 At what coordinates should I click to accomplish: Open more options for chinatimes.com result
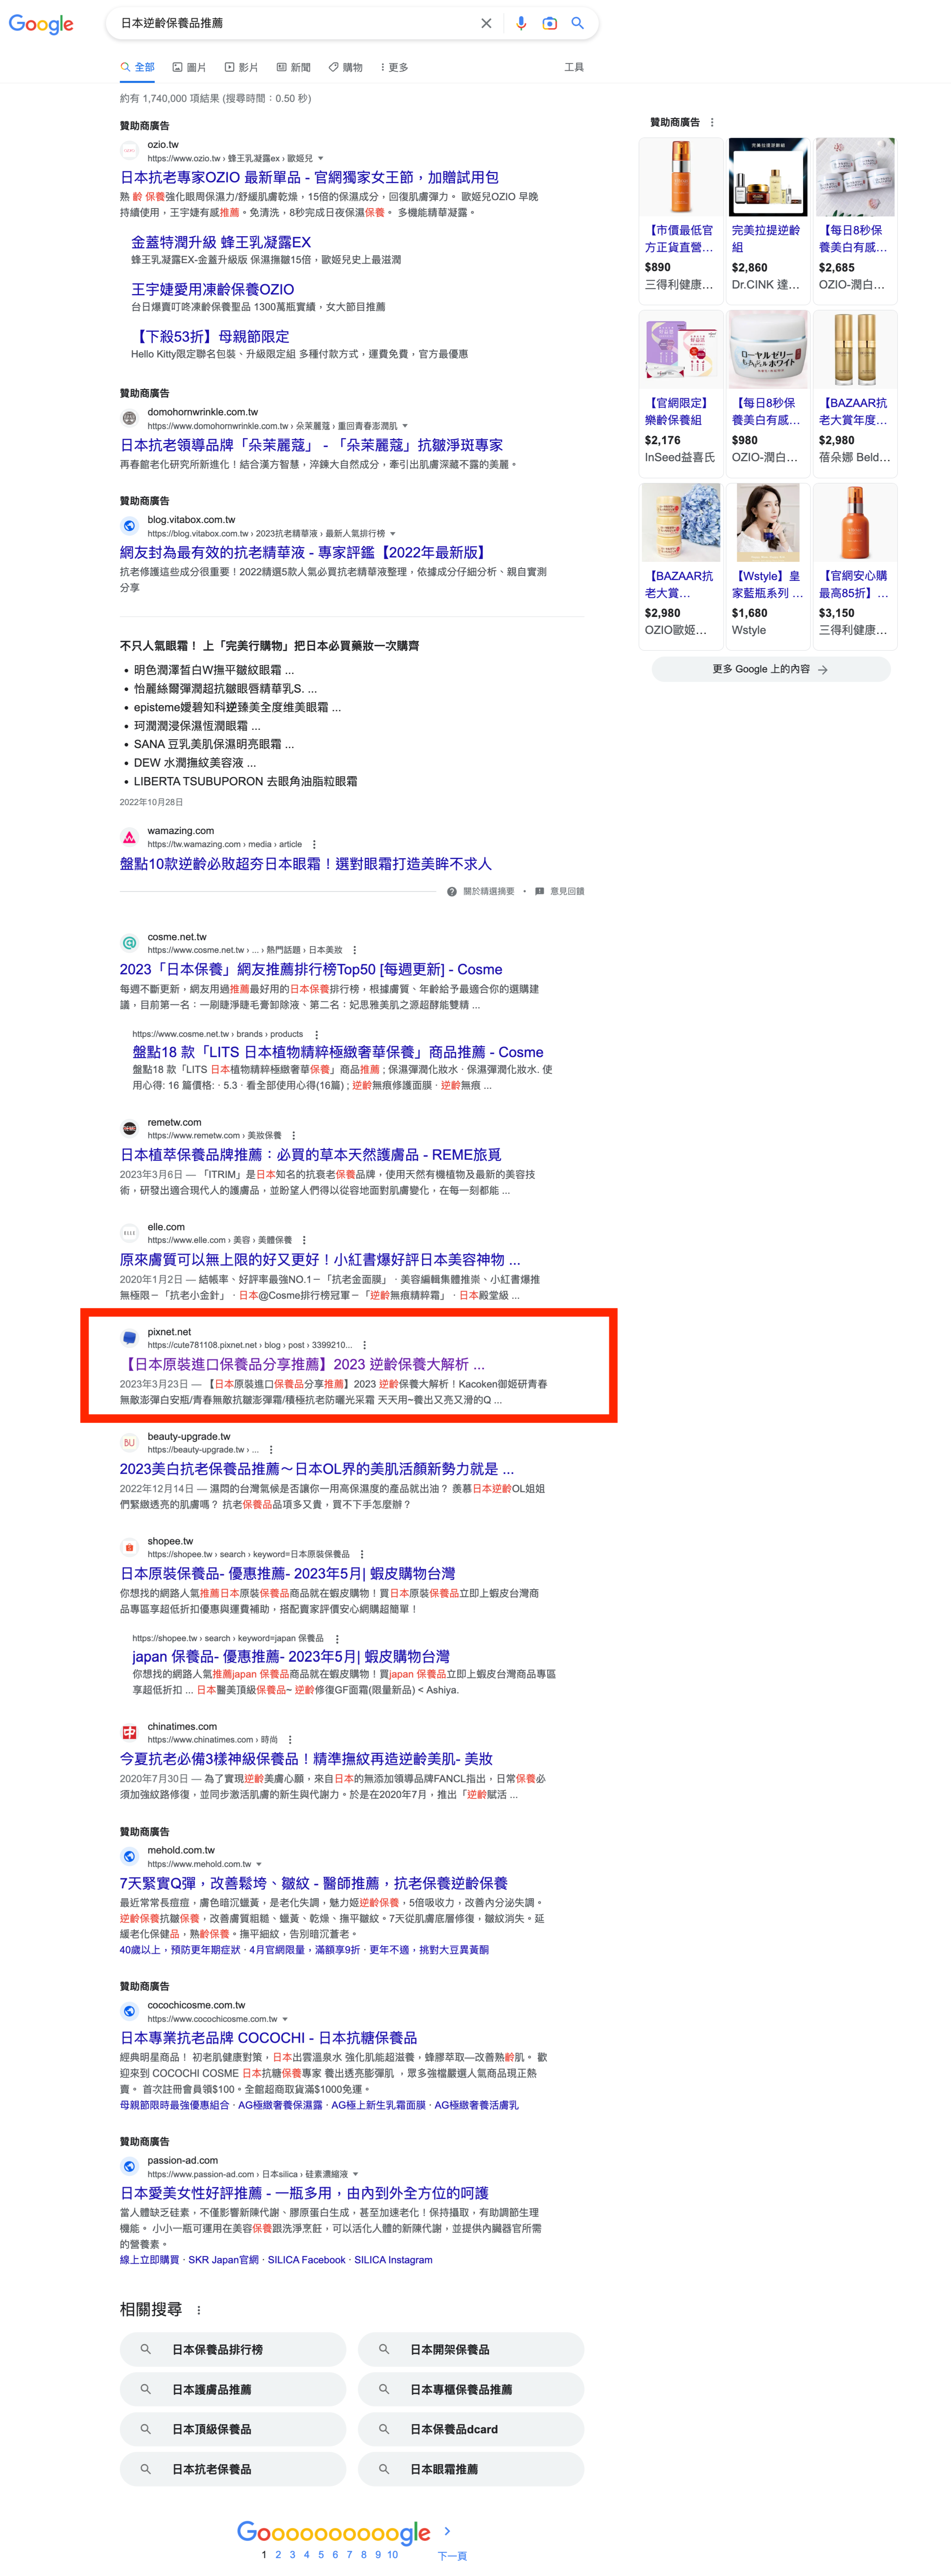(x=290, y=1739)
